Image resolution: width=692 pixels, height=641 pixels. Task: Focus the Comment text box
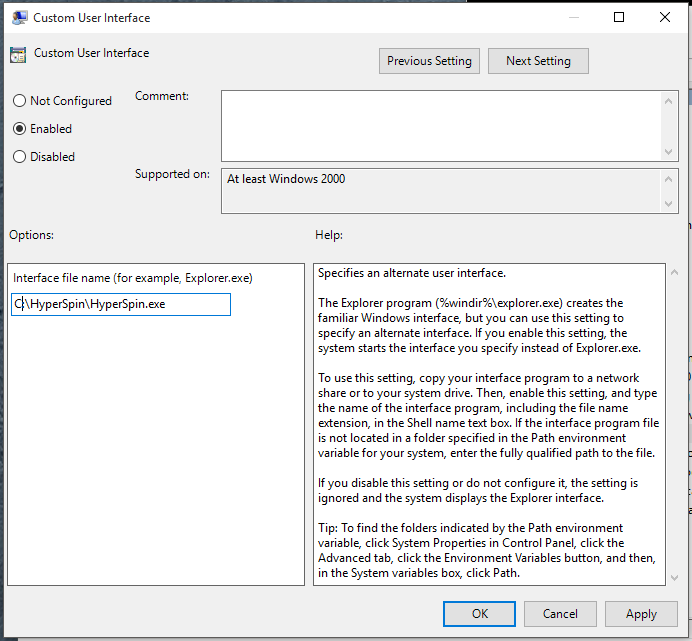coord(440,124)
